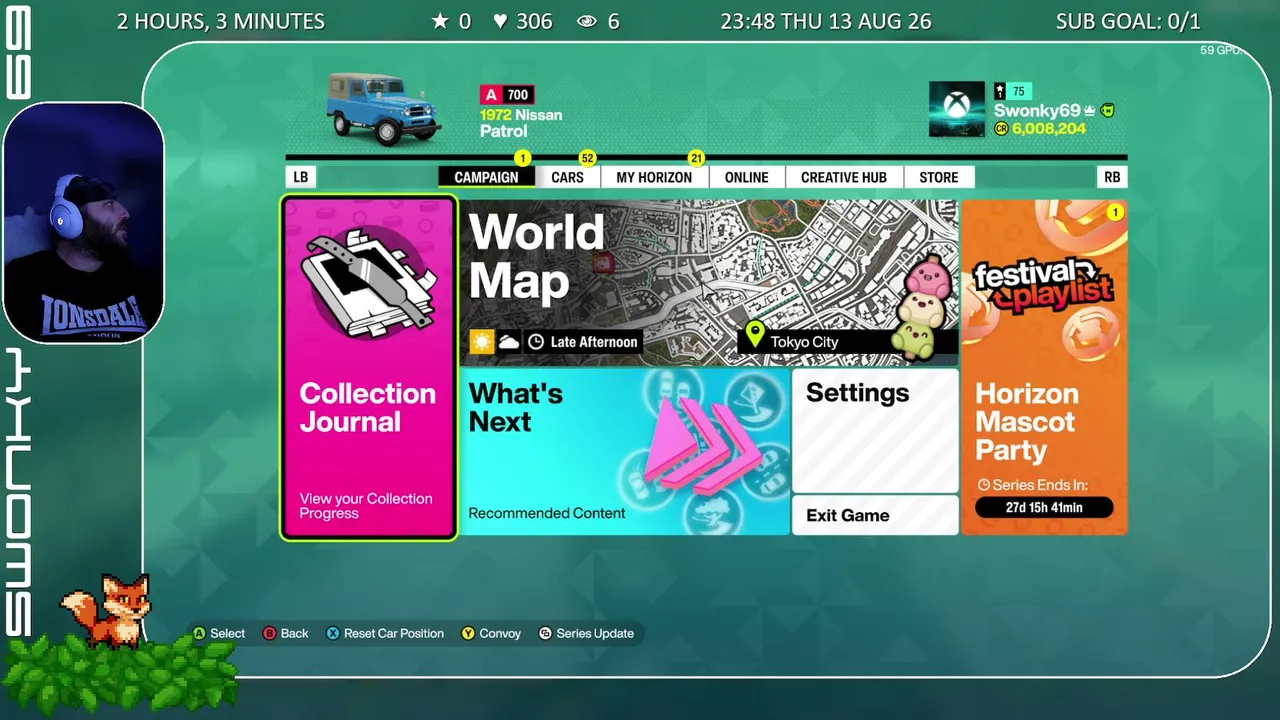Screen dimensions: 1280x720
Task: Click the 21 badge above My Horizon
Action: [x=696, y=158]
